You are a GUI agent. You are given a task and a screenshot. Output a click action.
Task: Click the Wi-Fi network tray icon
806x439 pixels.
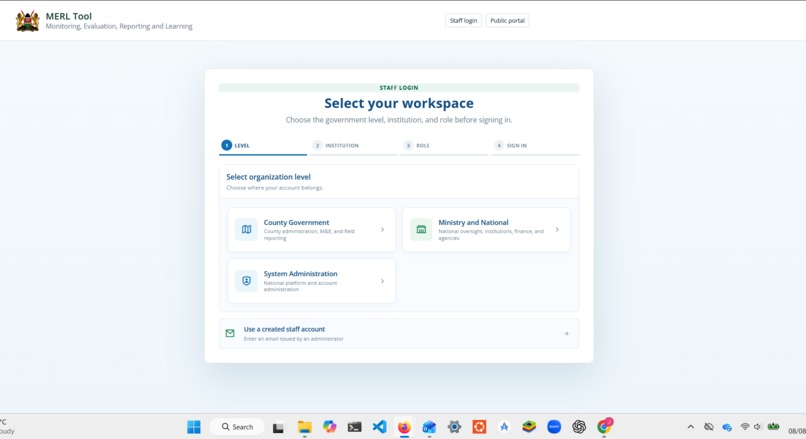tap(745, 427)
